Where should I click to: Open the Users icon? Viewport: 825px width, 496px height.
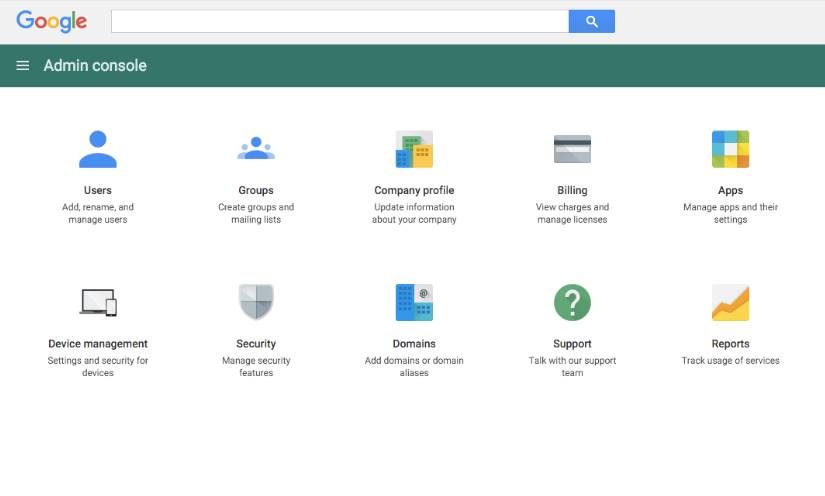(98, 149)
